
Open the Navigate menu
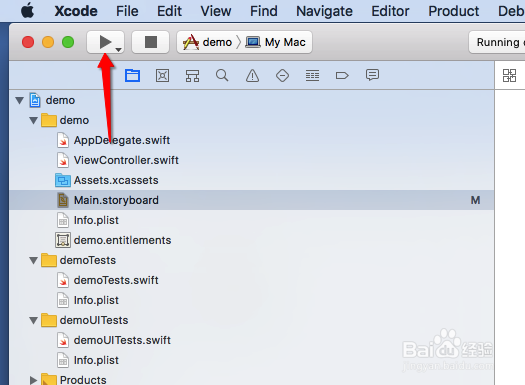(324, 11)
